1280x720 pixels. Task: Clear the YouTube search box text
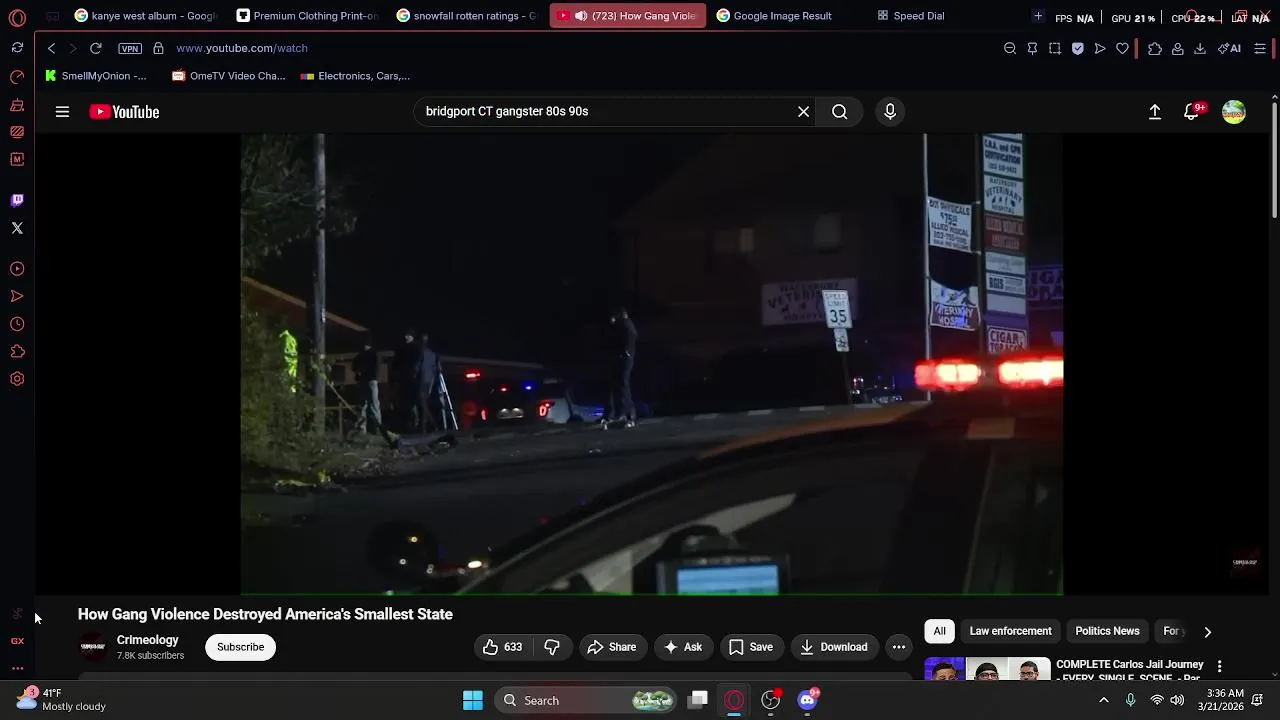pyautogui.click(x=803, y=112)
